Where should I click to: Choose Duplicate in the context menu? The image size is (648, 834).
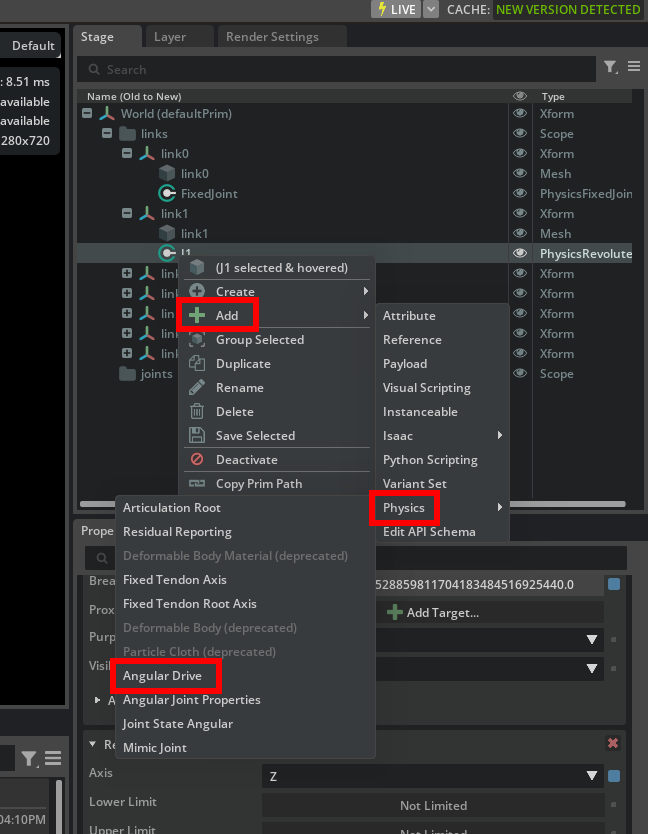point(243,364)
